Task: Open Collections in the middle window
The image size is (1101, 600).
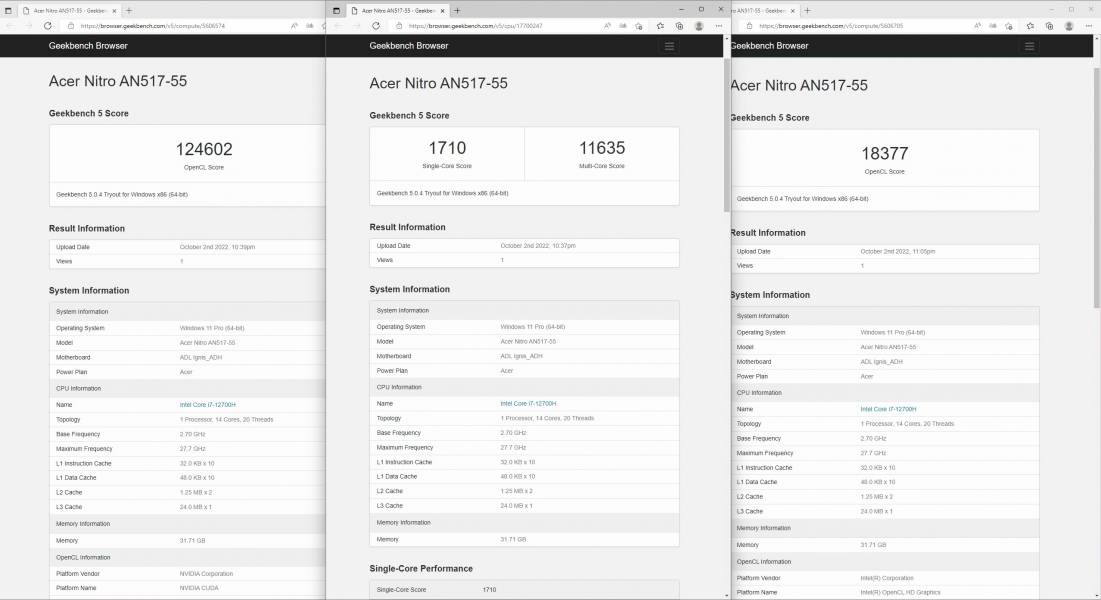Action: [x=679, y=26]
